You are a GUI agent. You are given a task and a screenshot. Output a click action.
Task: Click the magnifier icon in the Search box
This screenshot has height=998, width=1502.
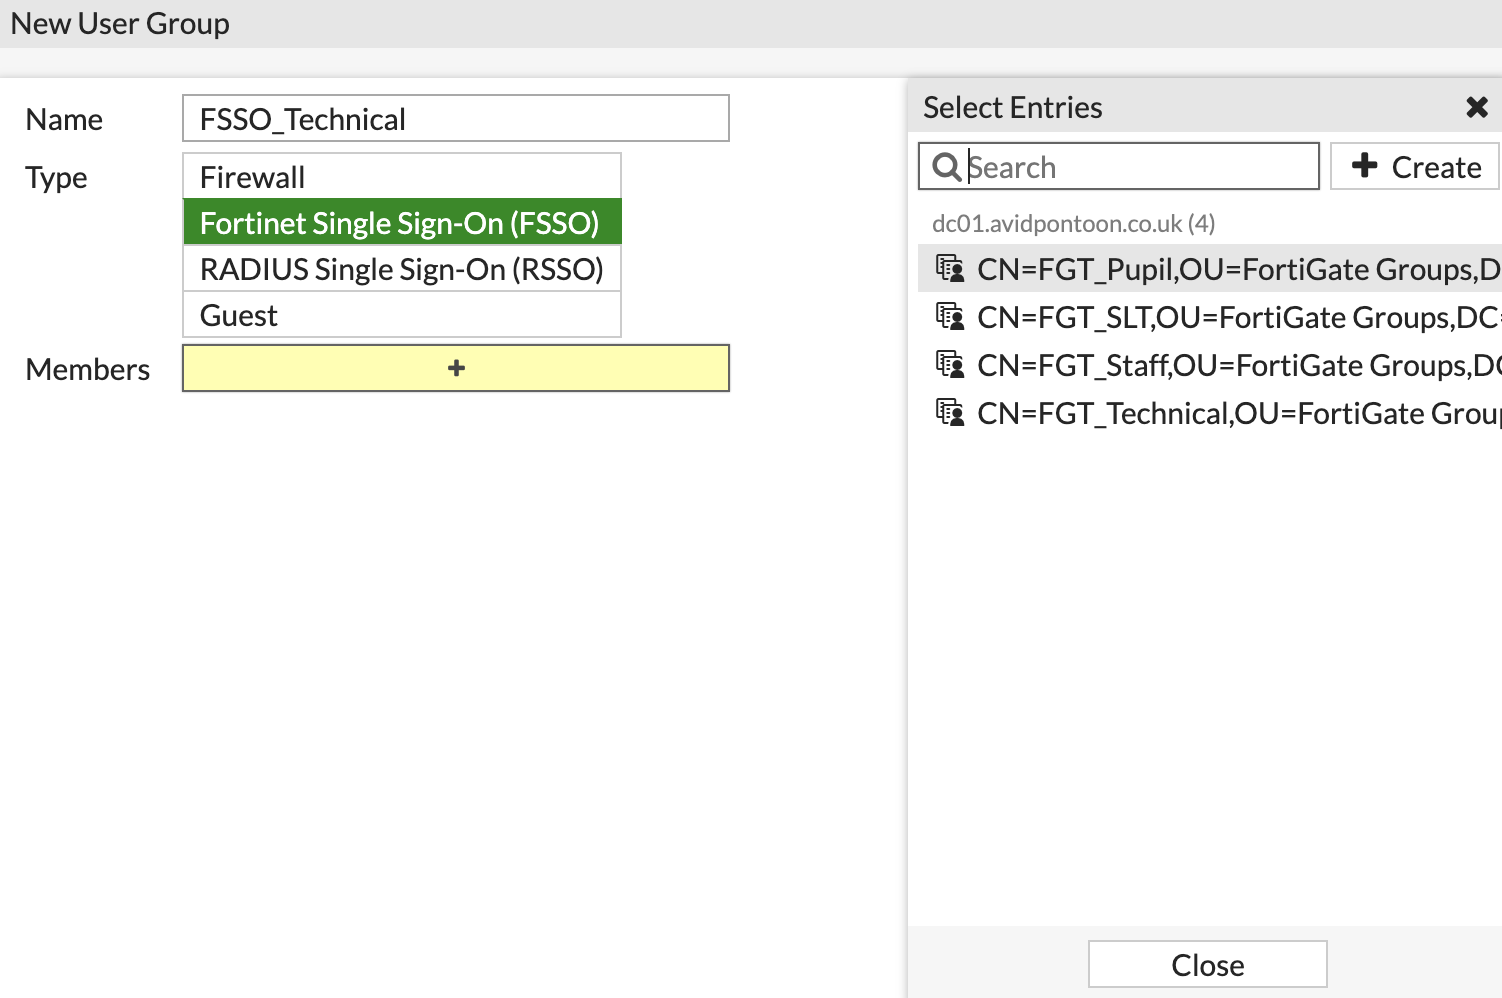[946, 166]
